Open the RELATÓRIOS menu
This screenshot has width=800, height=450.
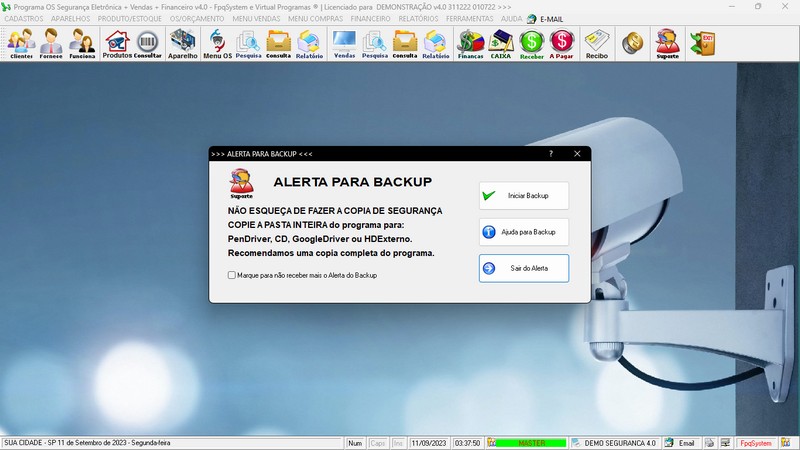tap(418, 18)
